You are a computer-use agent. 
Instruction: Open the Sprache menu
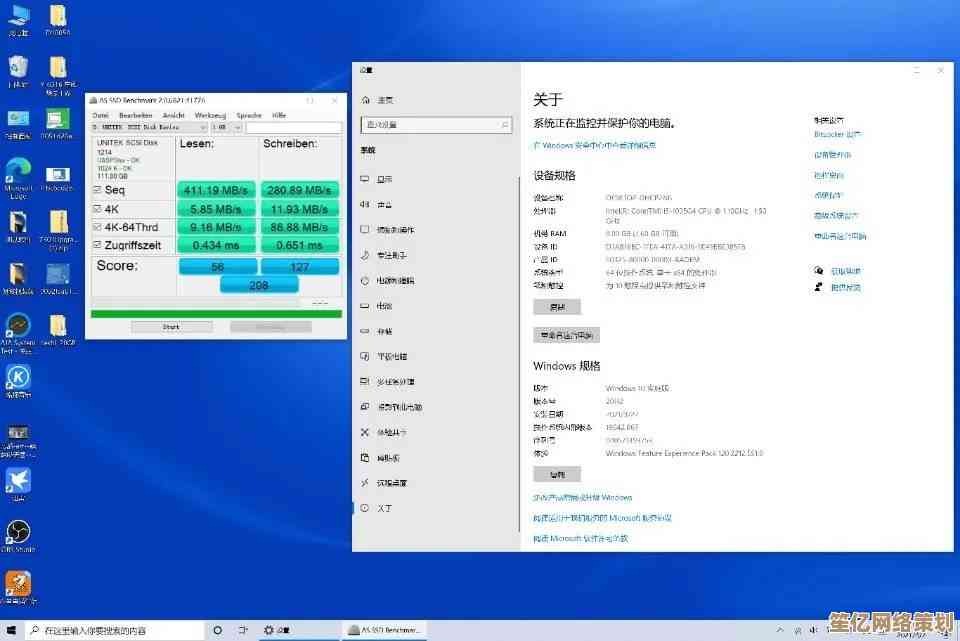pyautogui.click(x=248, y=115)
